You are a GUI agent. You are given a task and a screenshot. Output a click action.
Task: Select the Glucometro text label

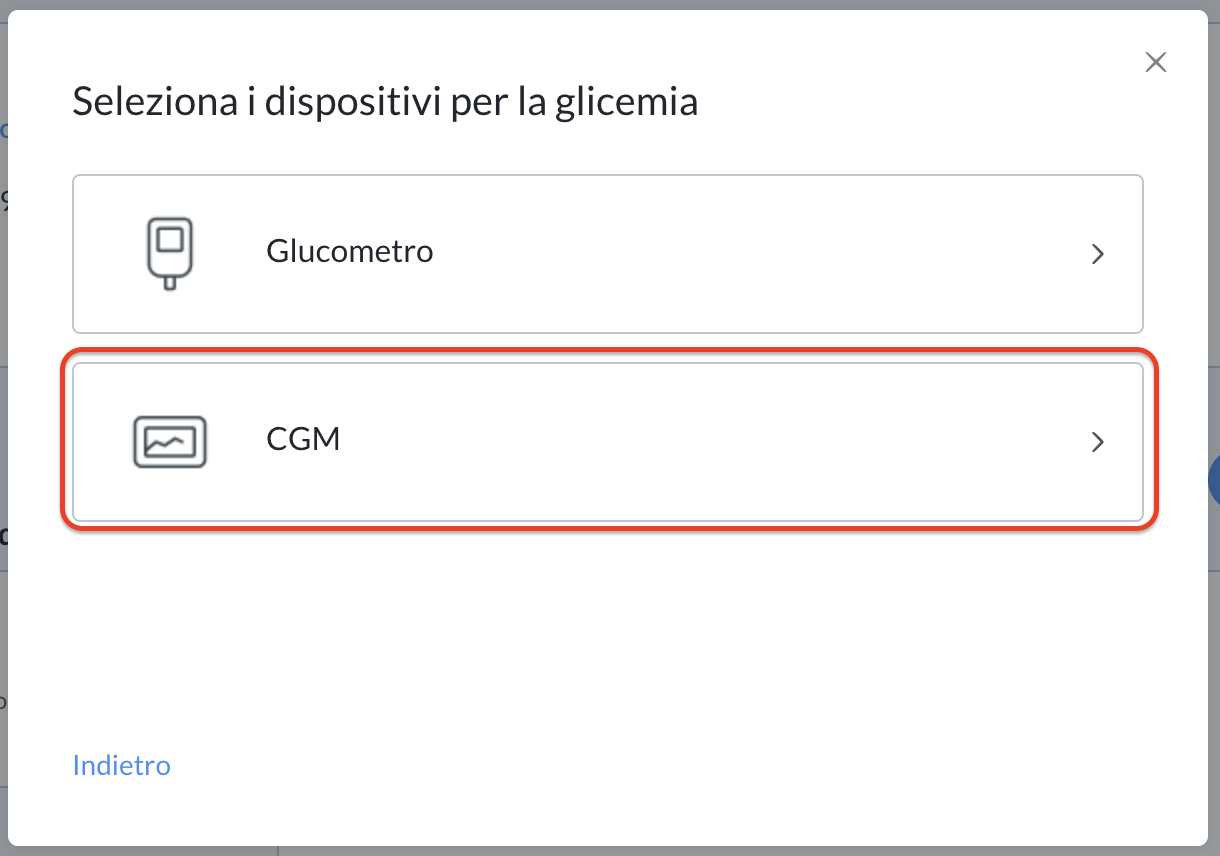coord(349,250)
